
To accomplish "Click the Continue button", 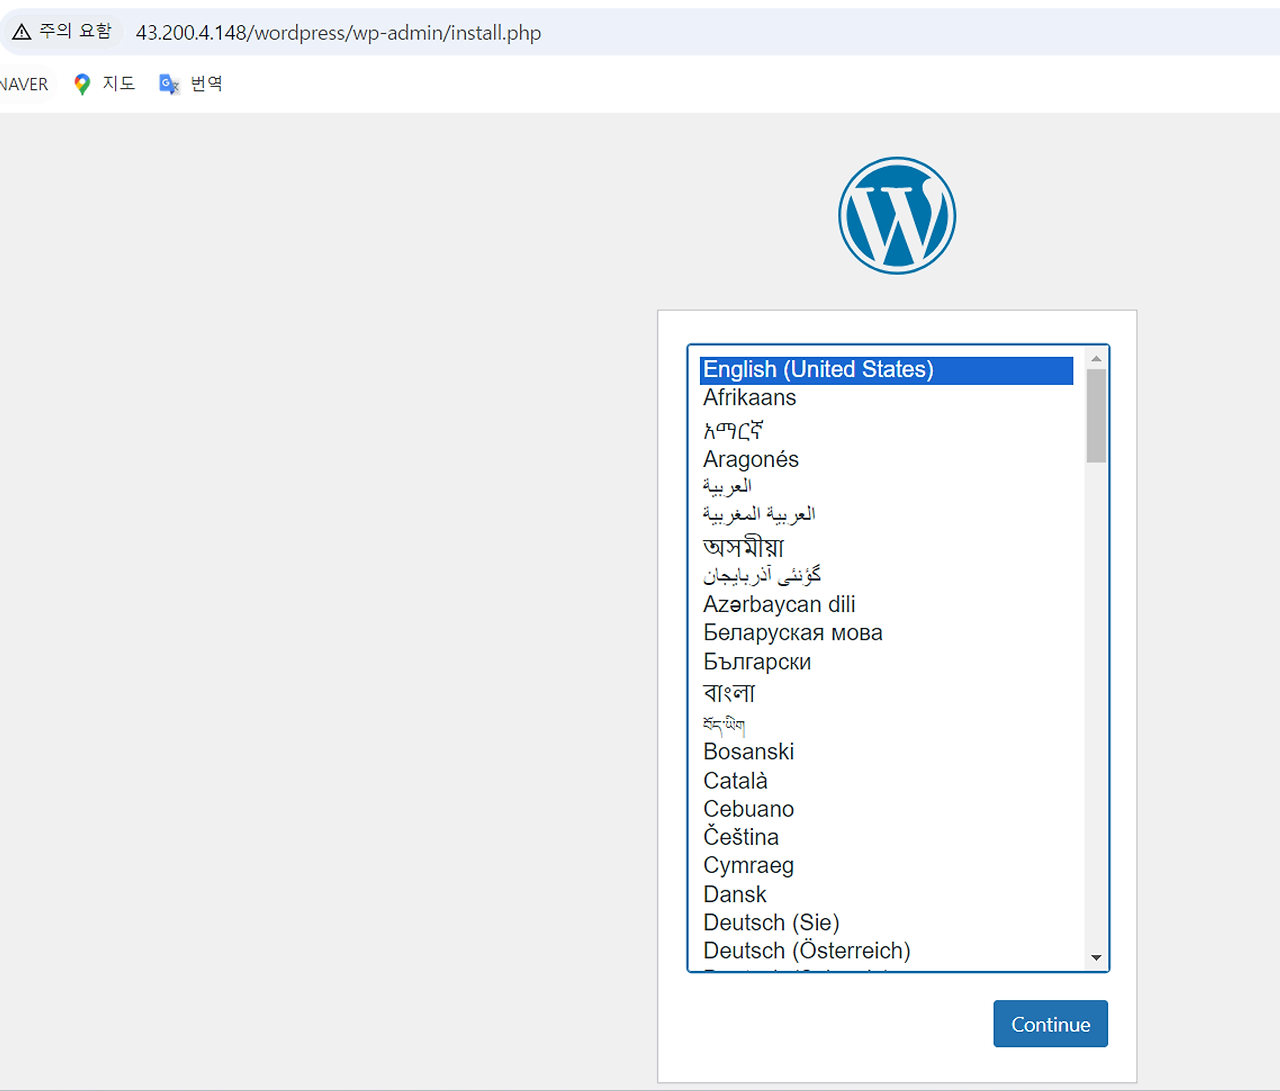I will point(1050,1024).
